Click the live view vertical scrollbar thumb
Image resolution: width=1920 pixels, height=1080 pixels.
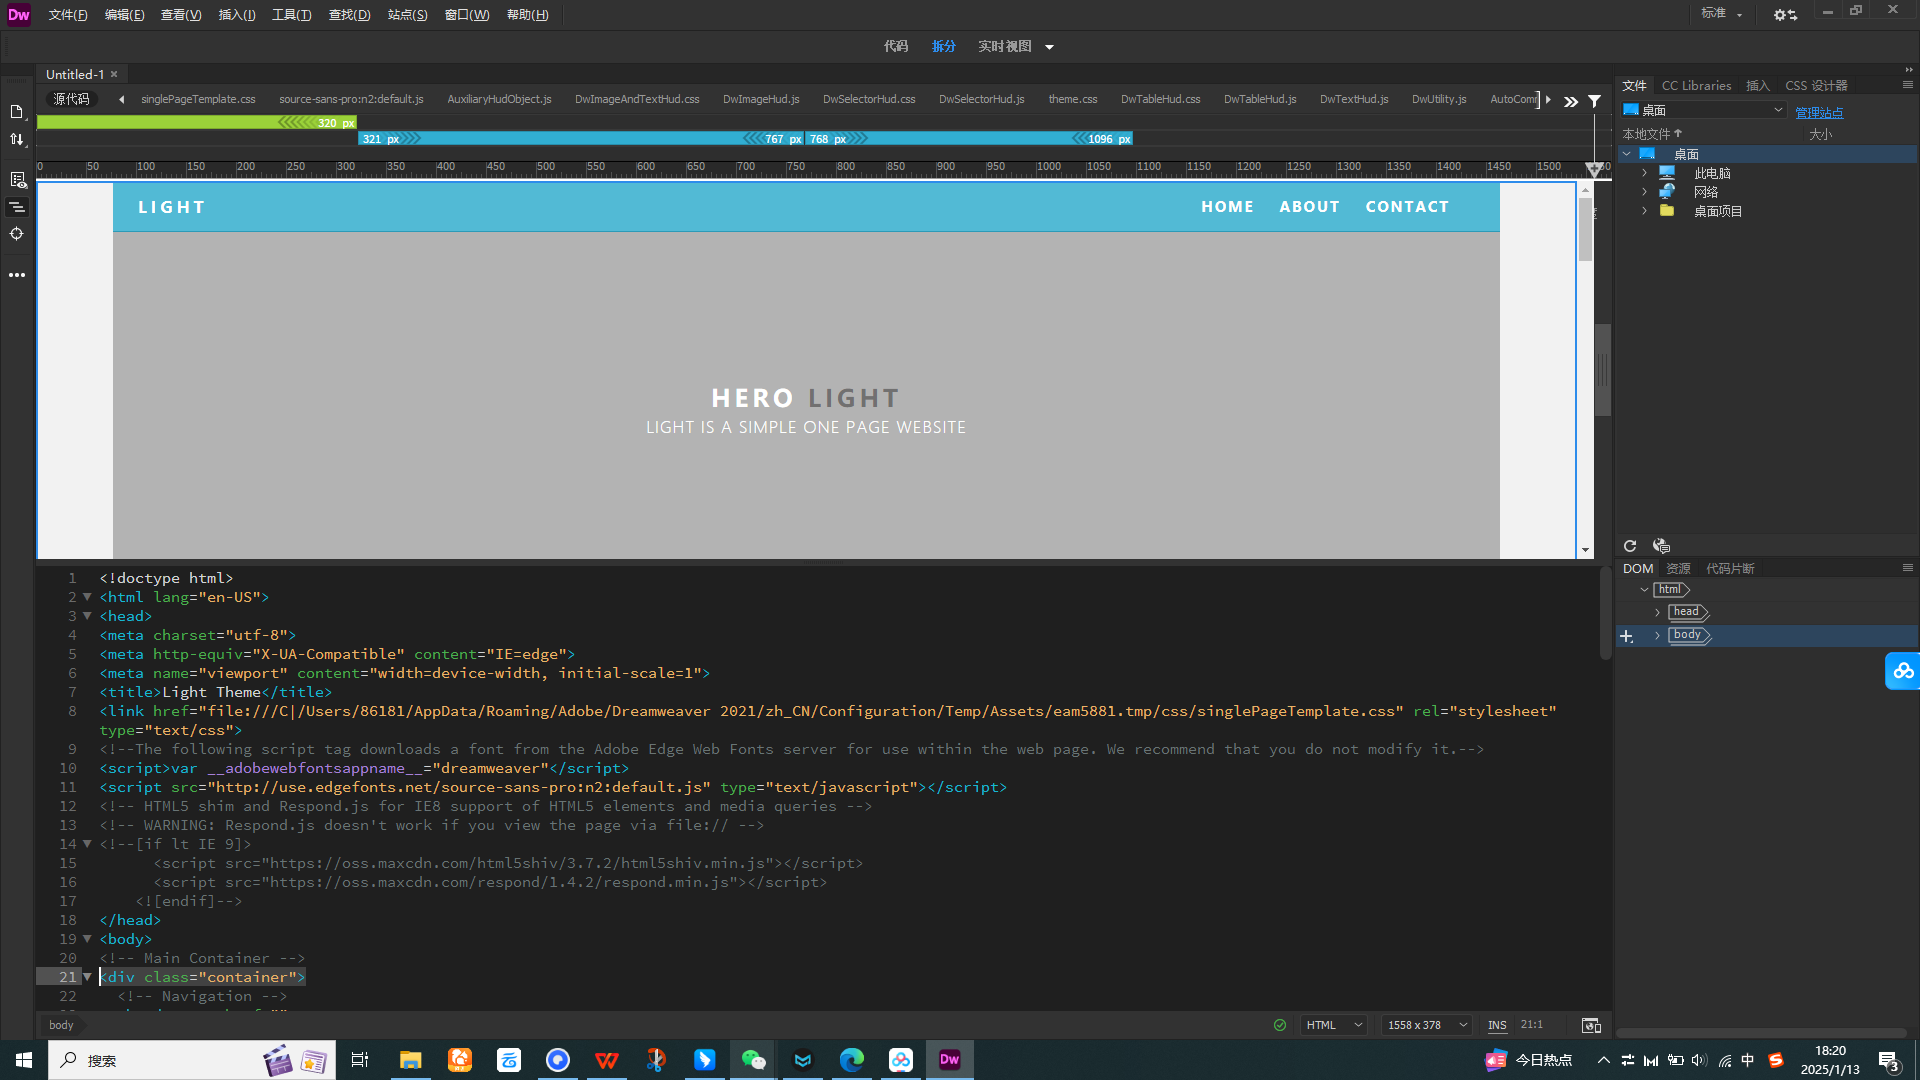[1585, 229]
